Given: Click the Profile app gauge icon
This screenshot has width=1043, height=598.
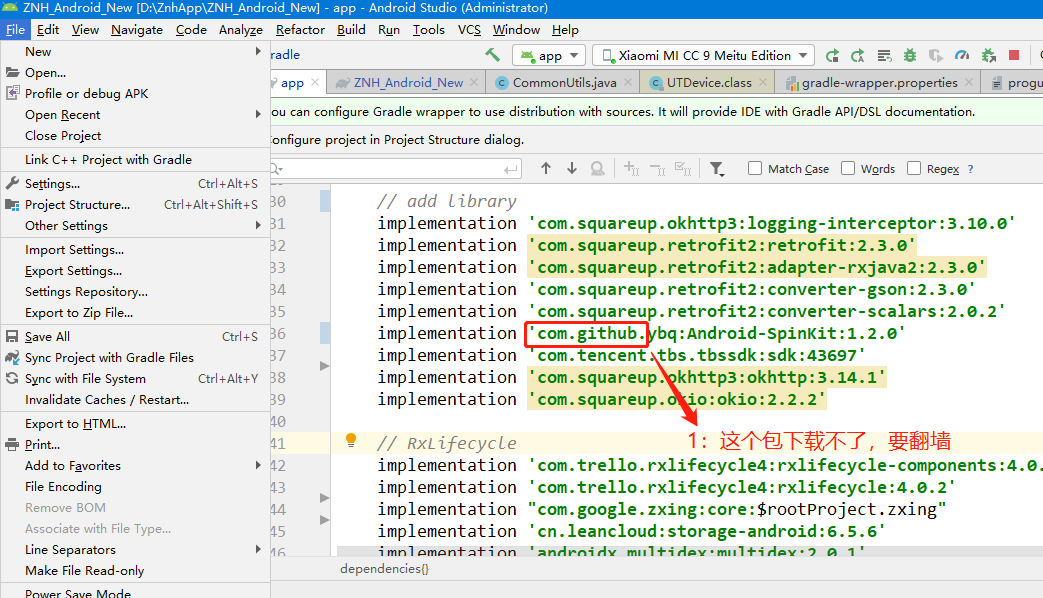Looking at the screenshot, I should pyautogui.click(x=962, y=56).
